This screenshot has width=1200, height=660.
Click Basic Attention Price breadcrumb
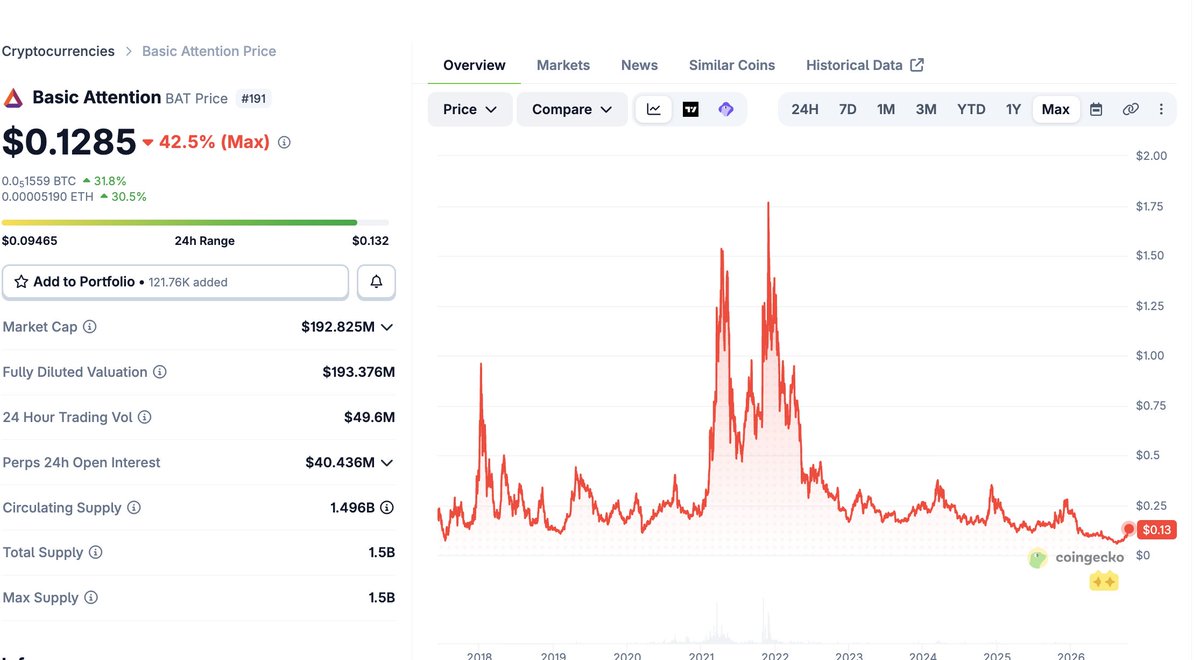pyautogui.click(x=209, y=51)
